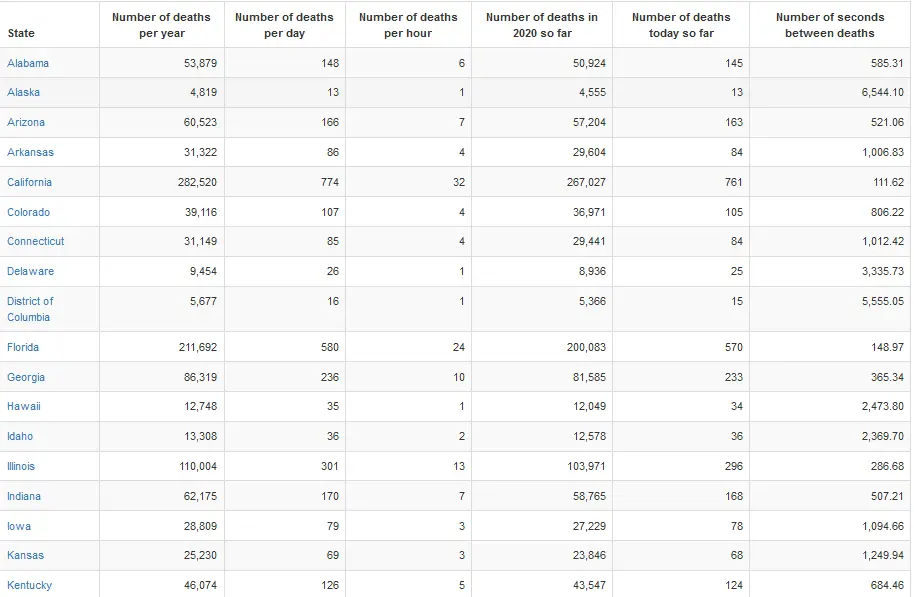
Task: Open the Alabama state link
Action: click(28, 63)
